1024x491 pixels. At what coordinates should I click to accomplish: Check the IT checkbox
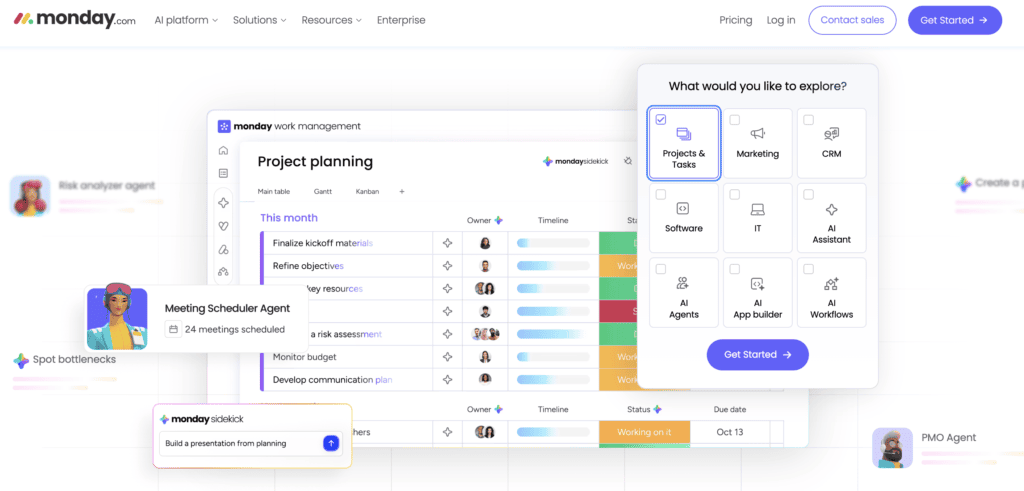735,195
